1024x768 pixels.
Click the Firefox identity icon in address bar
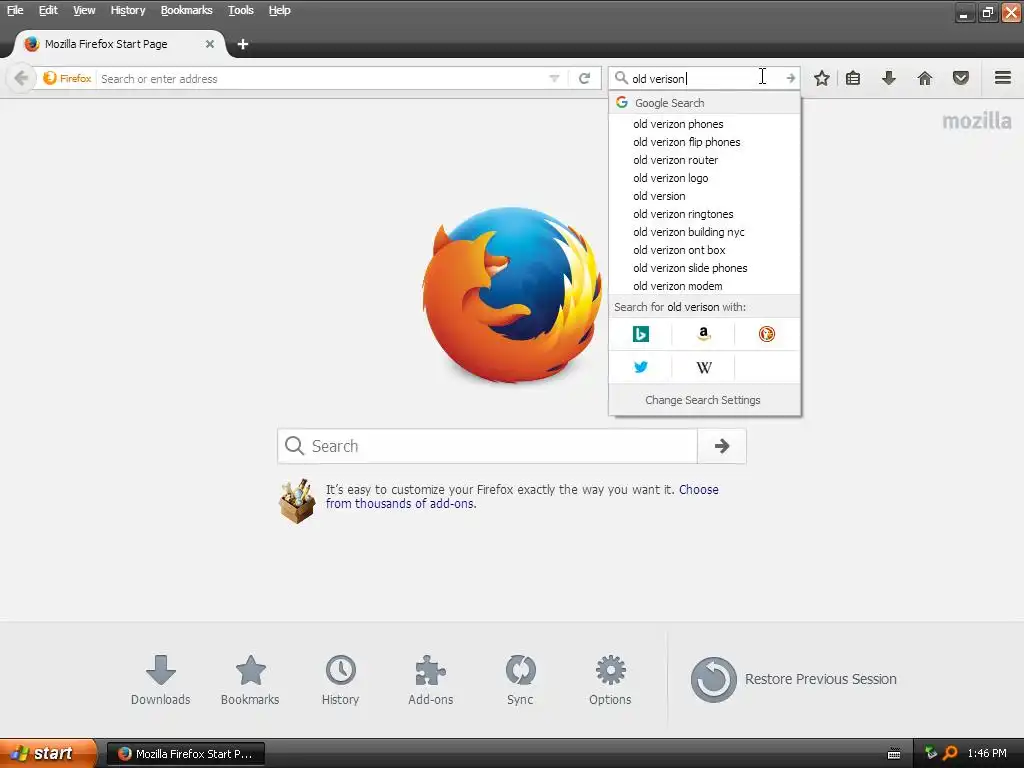pos(66,78)
